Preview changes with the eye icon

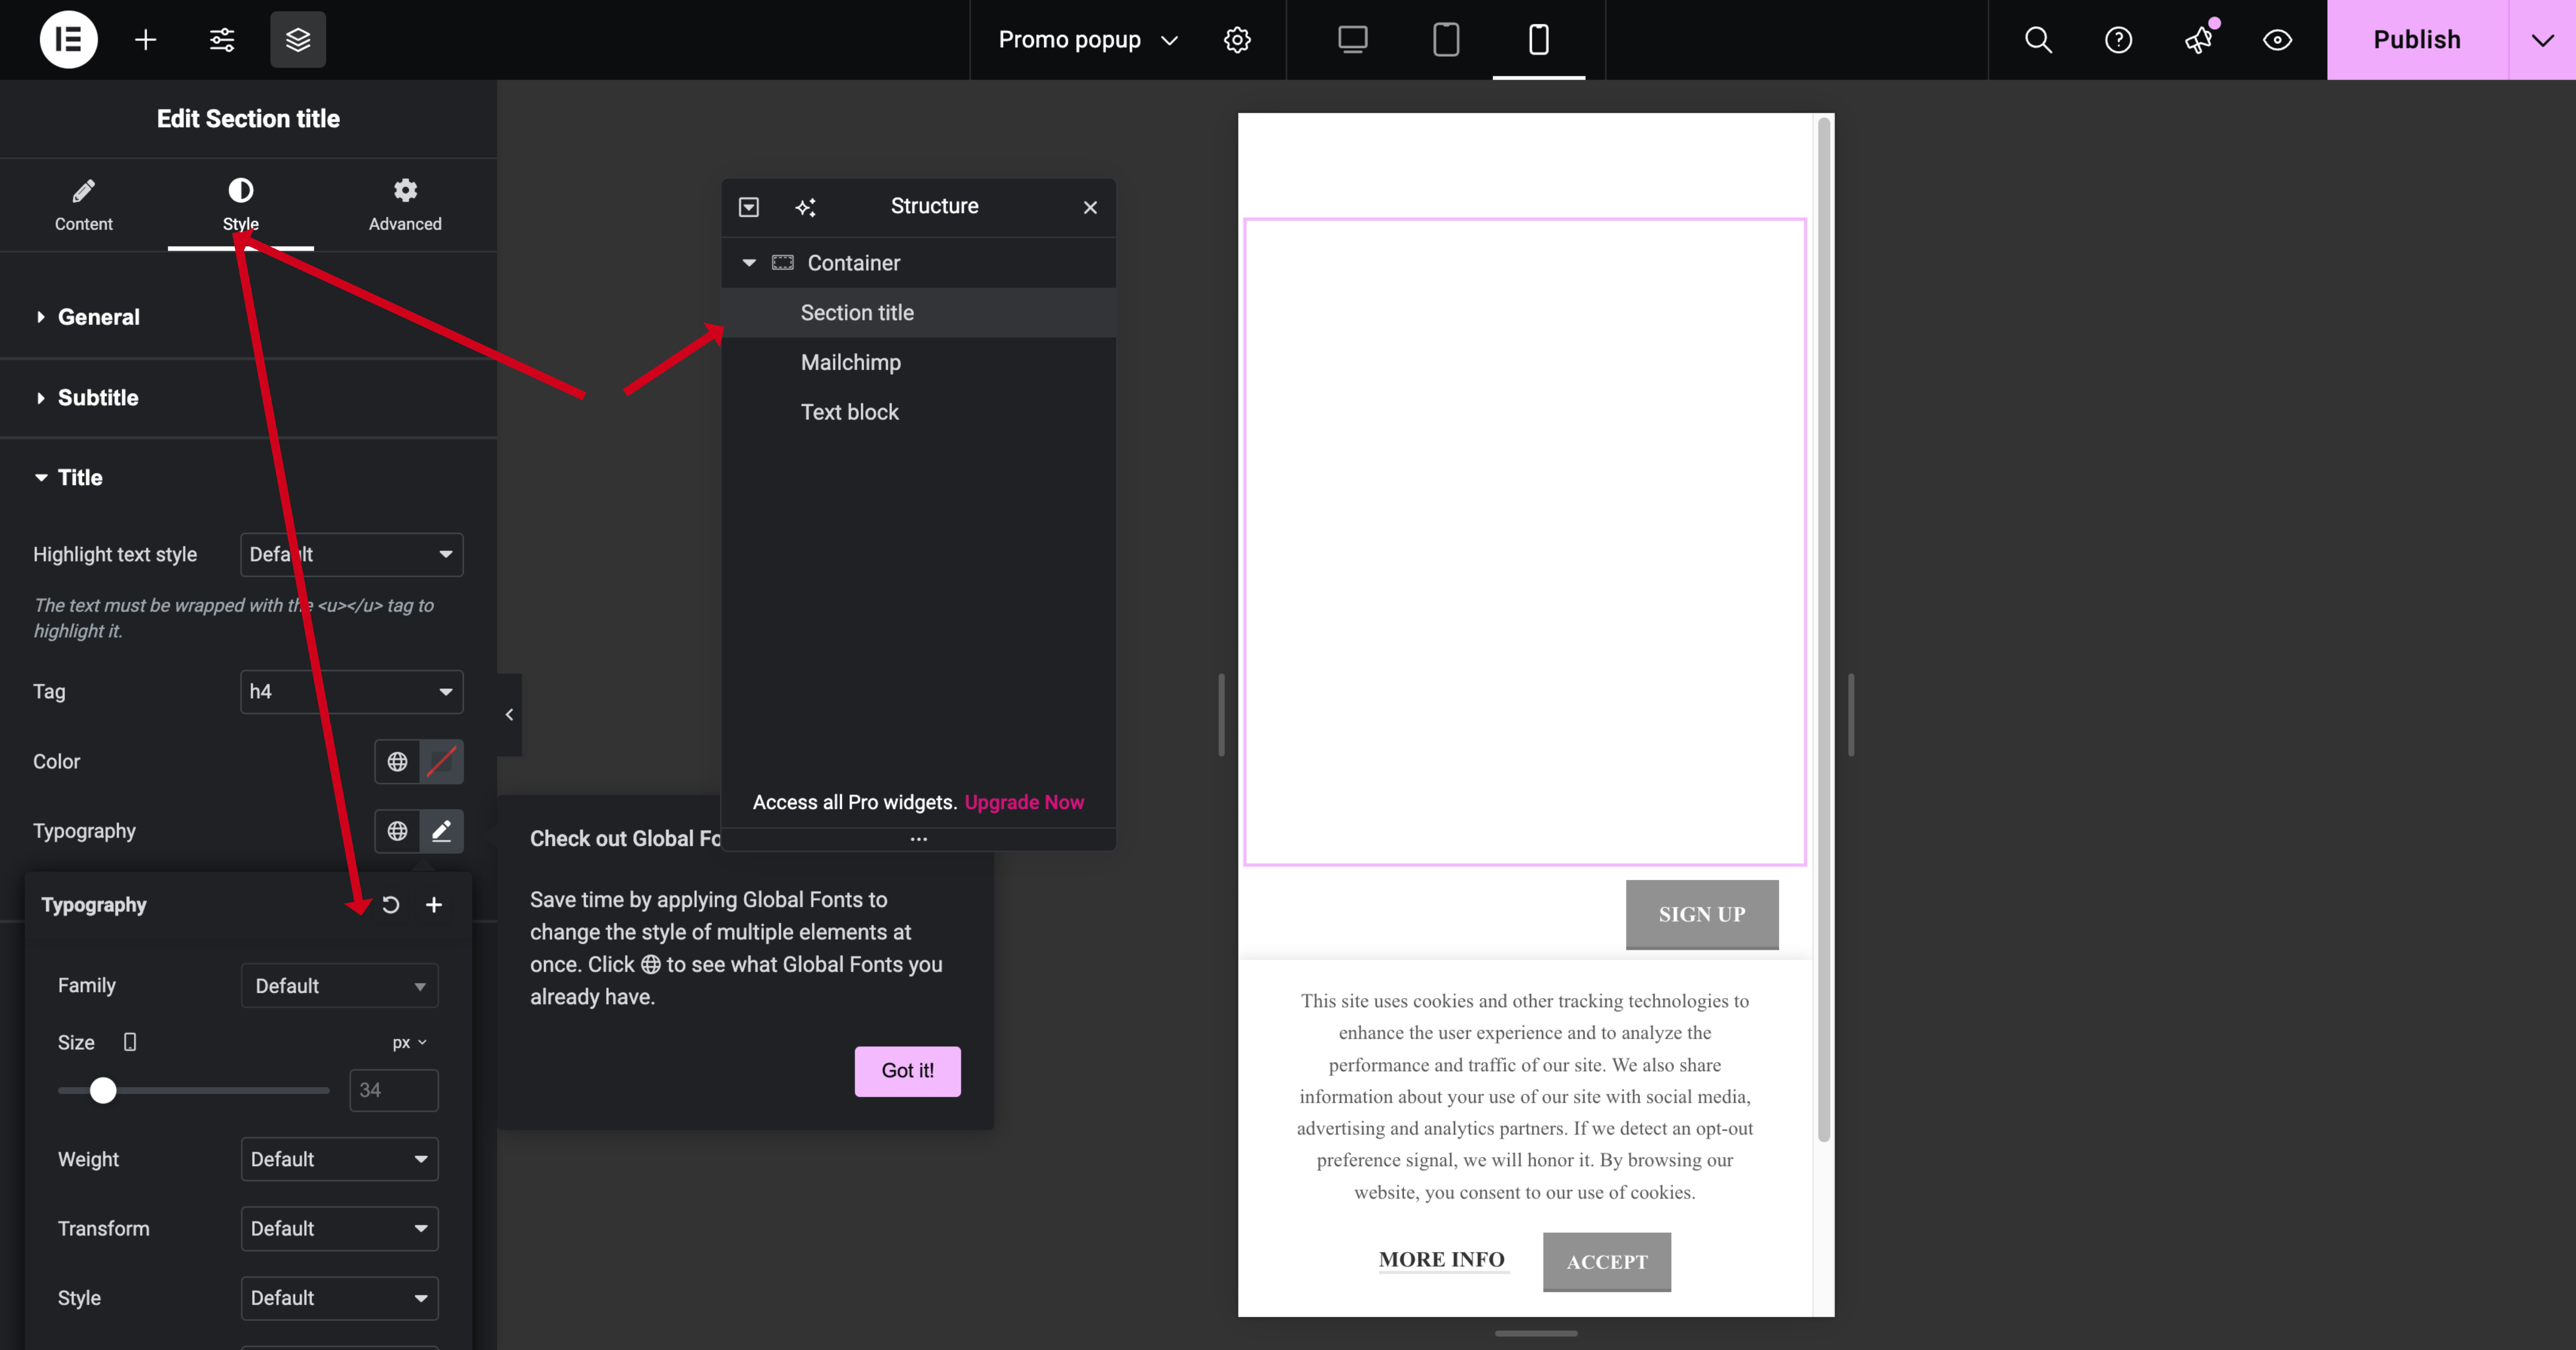2277,40
